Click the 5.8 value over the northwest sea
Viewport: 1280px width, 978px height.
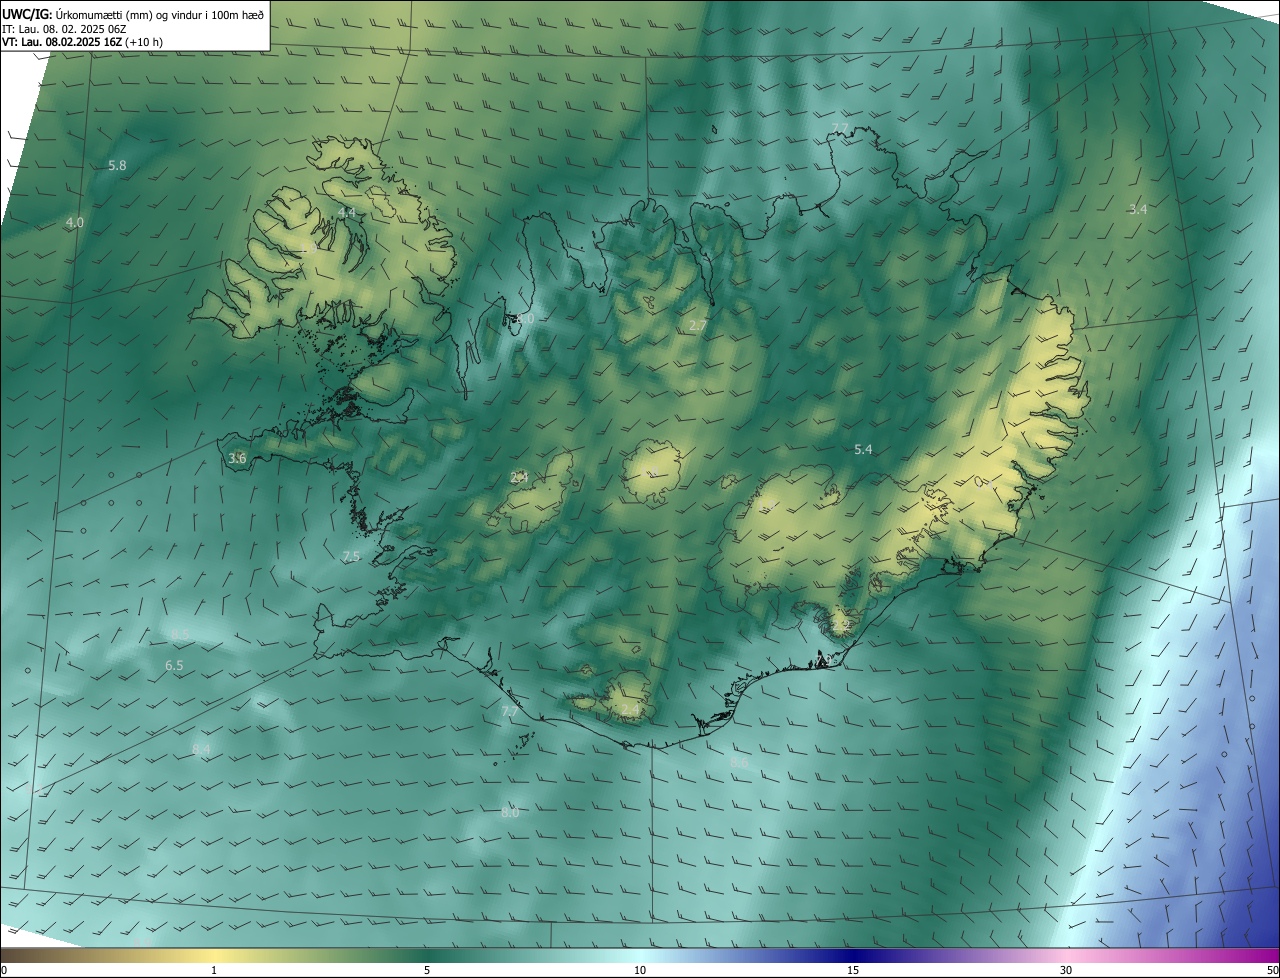click(x=117, y=165)
